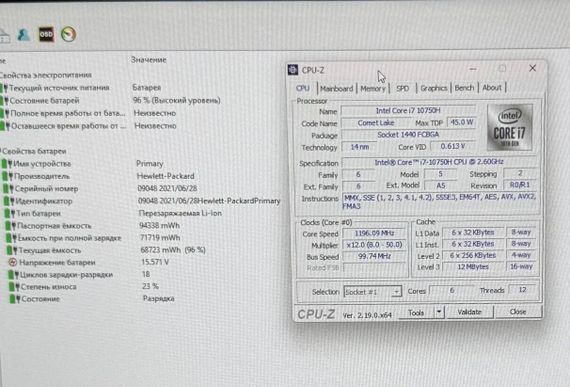
Task: Switch to the SPD tab
Action: pyautogui.click(x=402, y=88)
